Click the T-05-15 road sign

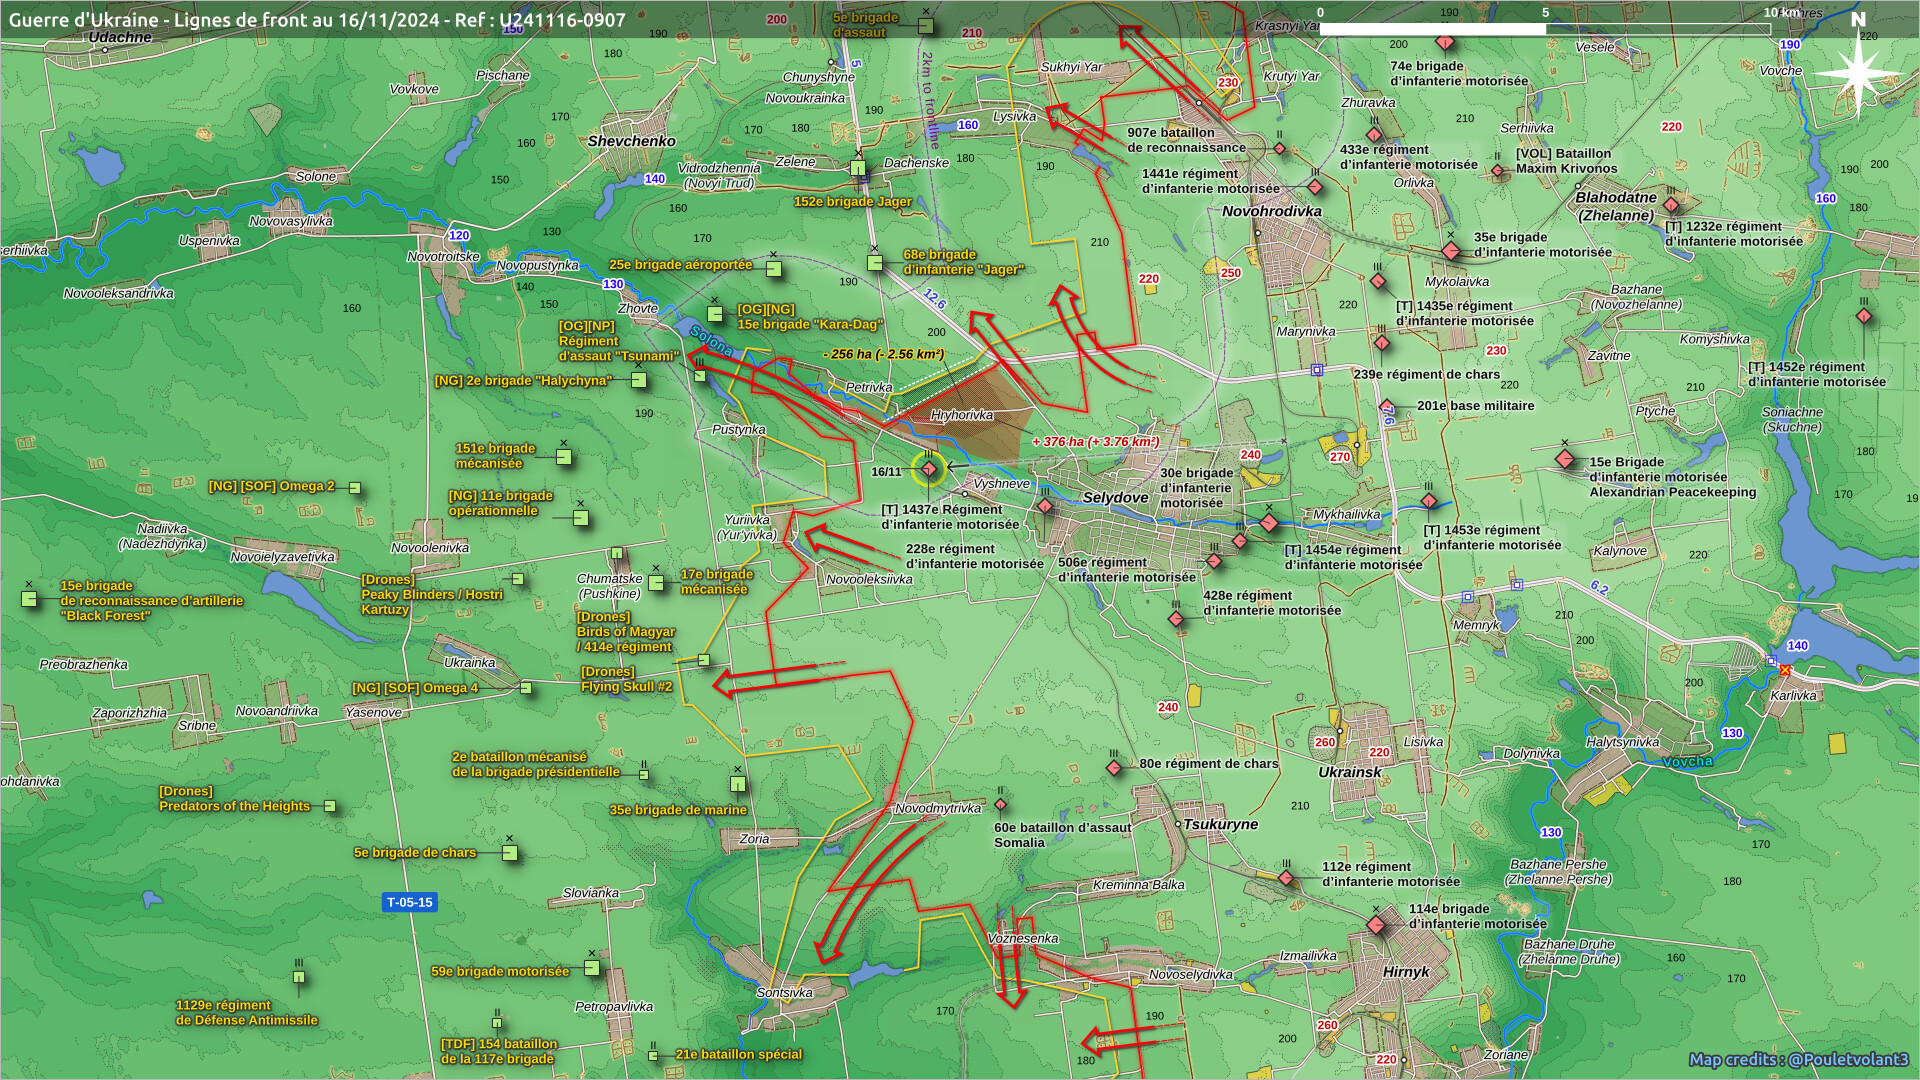[x=410, y=902]
